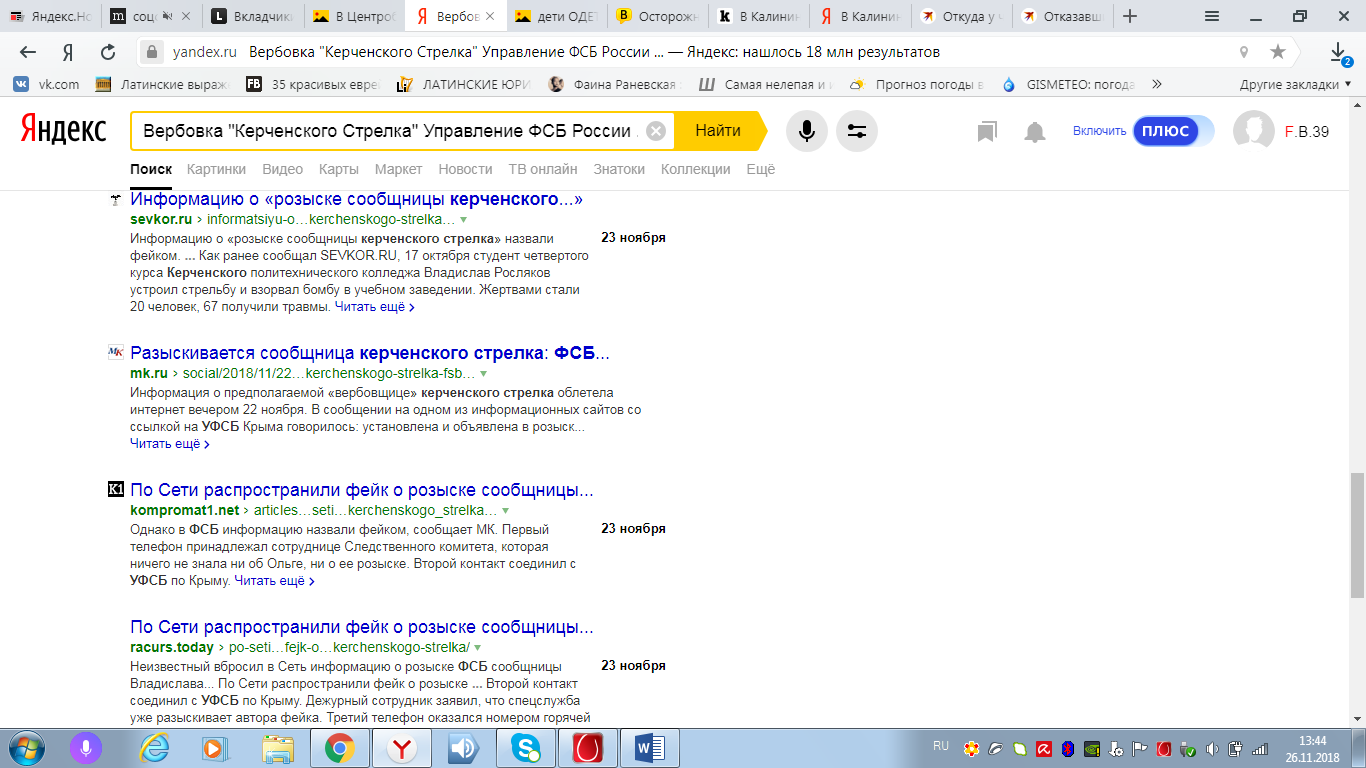The image size is (1366, 768).
Task: Open Skype from the taskbar
Action: pos(525,748)
